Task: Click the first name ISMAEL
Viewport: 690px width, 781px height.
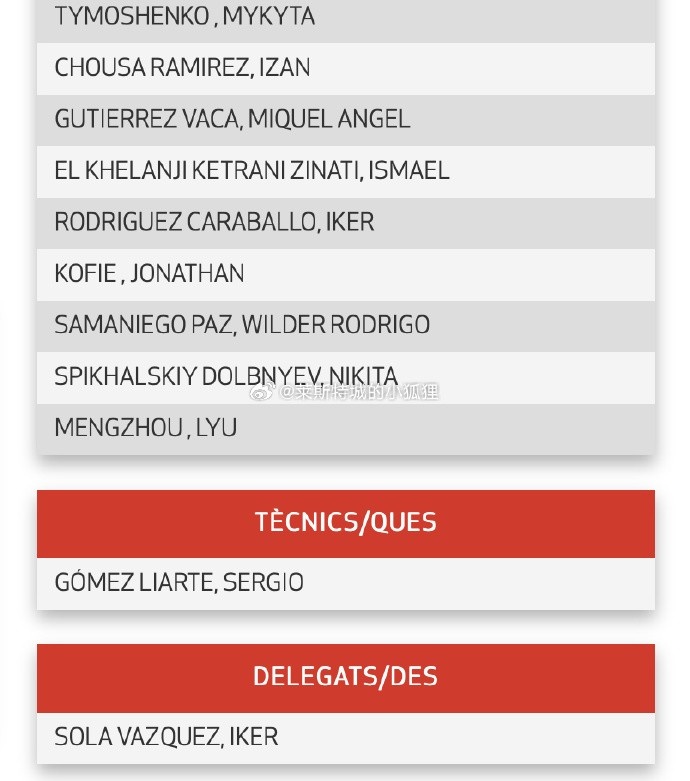Action: pos(409,171)
